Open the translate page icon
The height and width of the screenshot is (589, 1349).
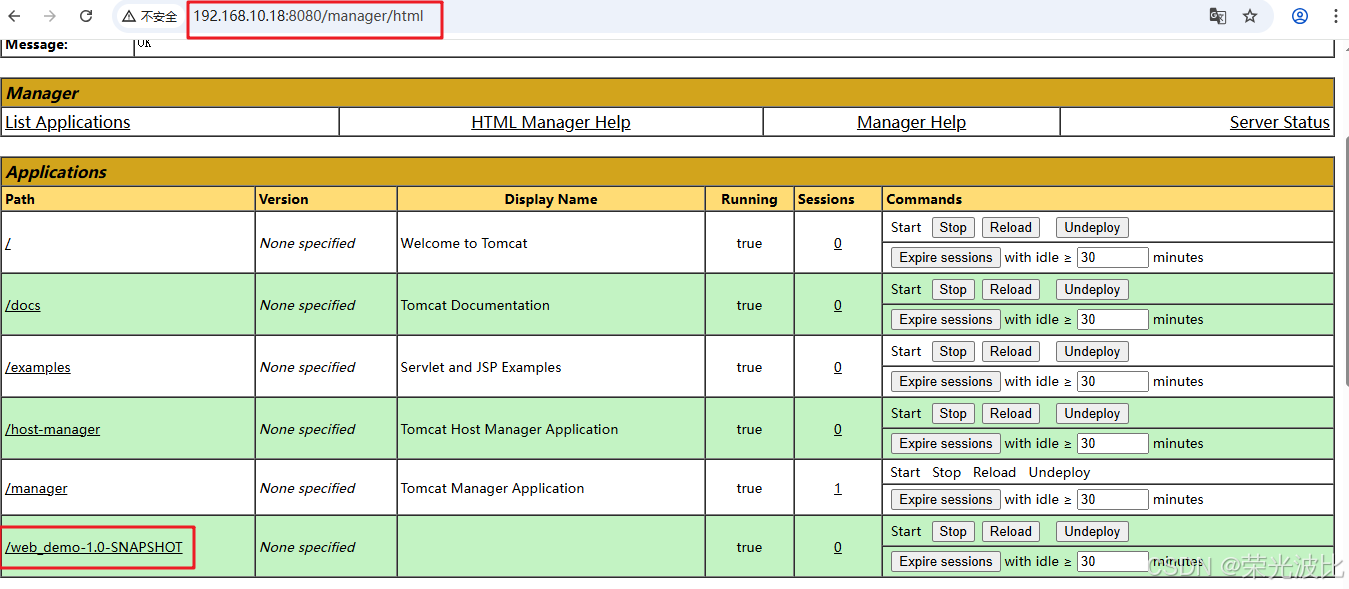click(1217, 16)
